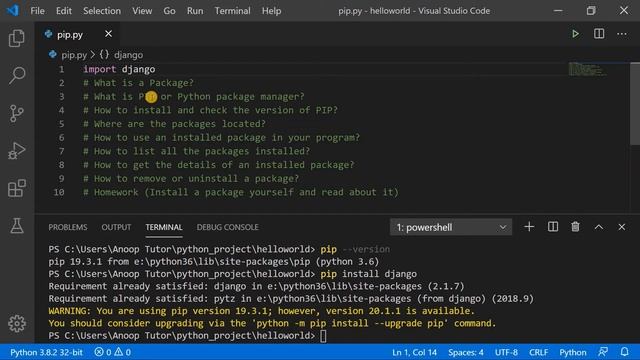640x360 pixels.
Task: Switch to the DEBUG CONSOLE tab
Action: click(x=227, y=227)
